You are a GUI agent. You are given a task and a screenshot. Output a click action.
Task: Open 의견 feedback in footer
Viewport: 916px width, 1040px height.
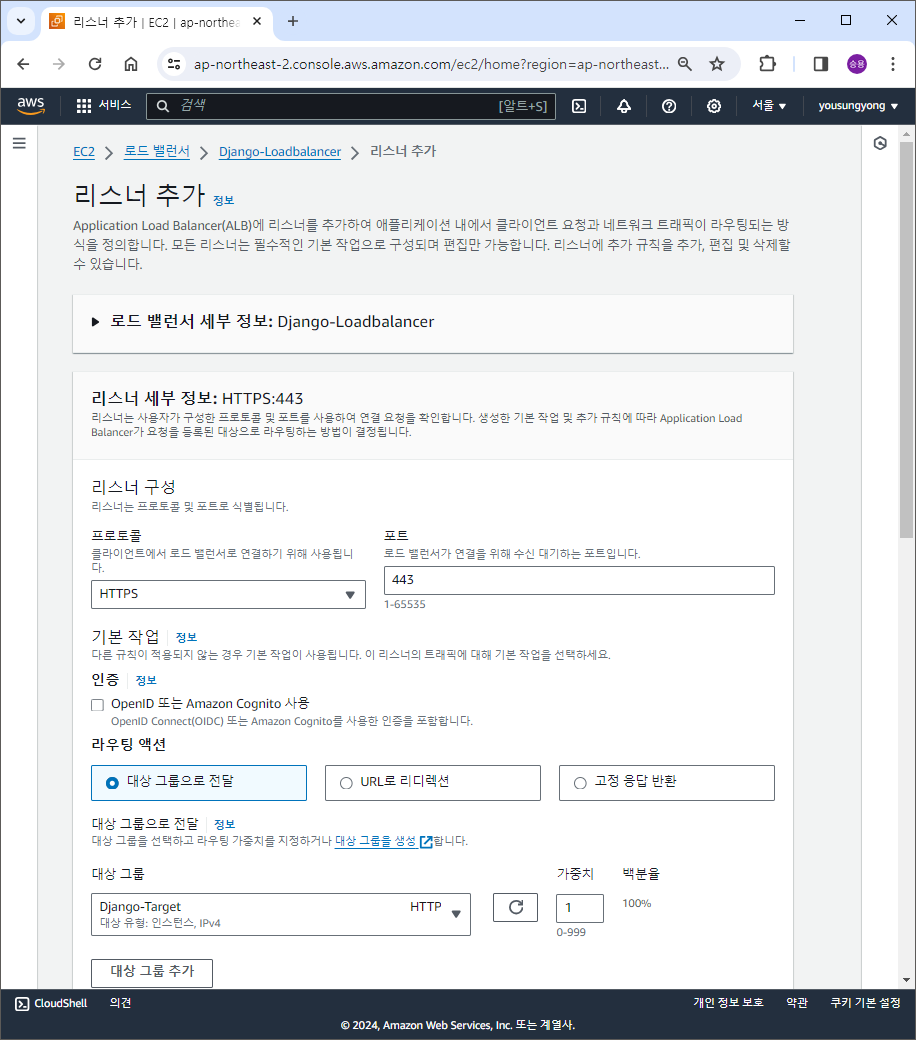[x=120, y=1004]
